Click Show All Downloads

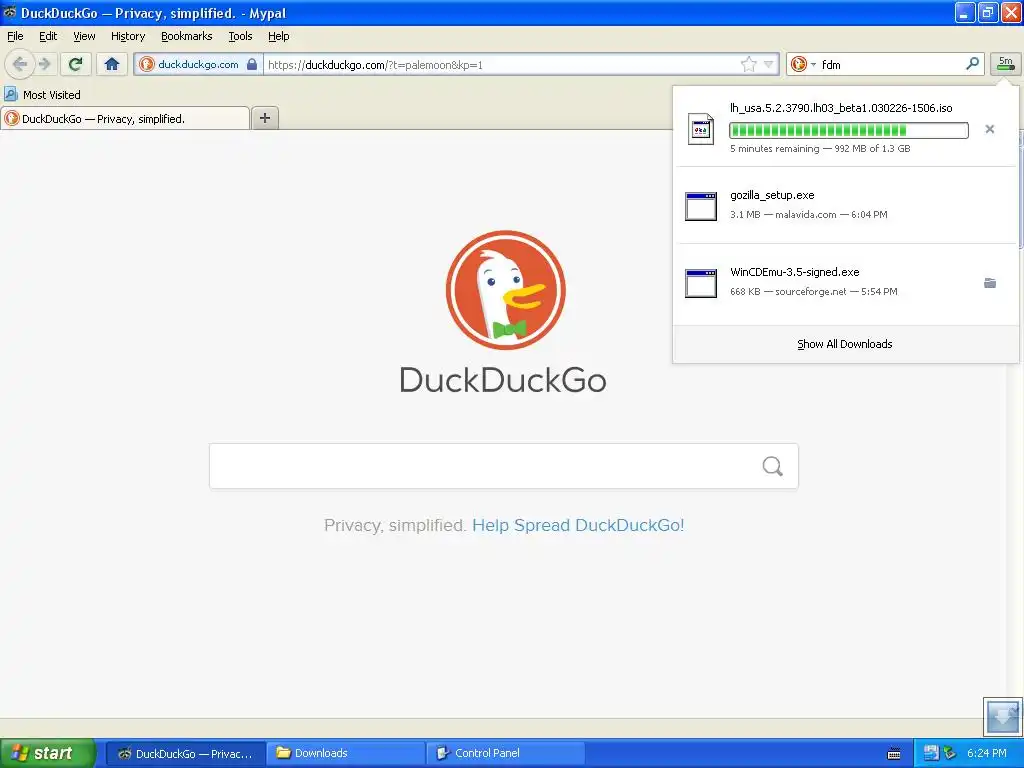point(844,344)
